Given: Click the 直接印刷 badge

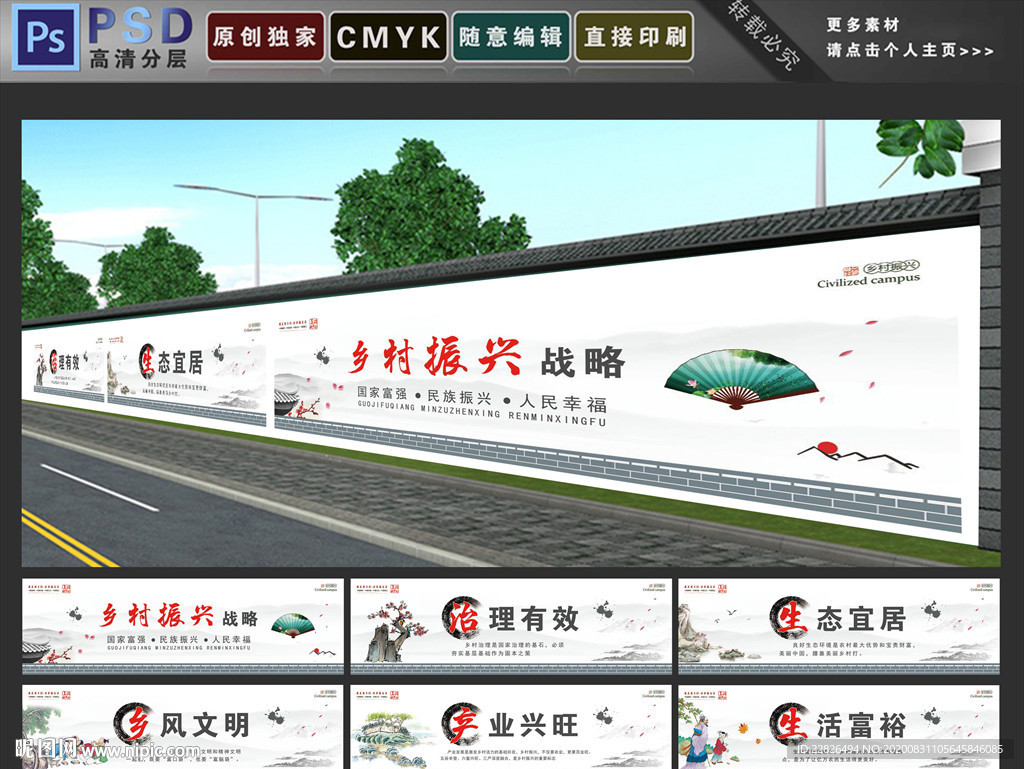Looking at the screenshot, I should [634, 37].
